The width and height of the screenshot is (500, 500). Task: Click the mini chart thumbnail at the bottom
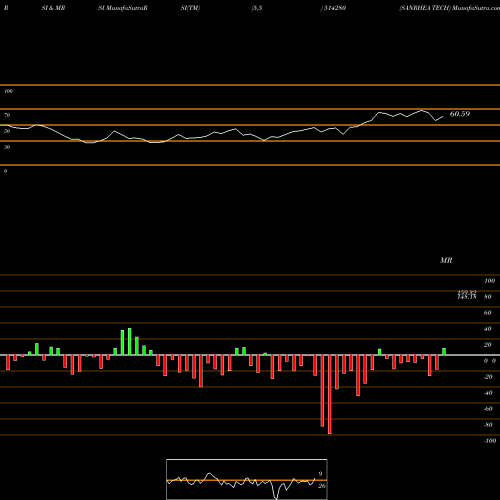[x=247, y=479]
